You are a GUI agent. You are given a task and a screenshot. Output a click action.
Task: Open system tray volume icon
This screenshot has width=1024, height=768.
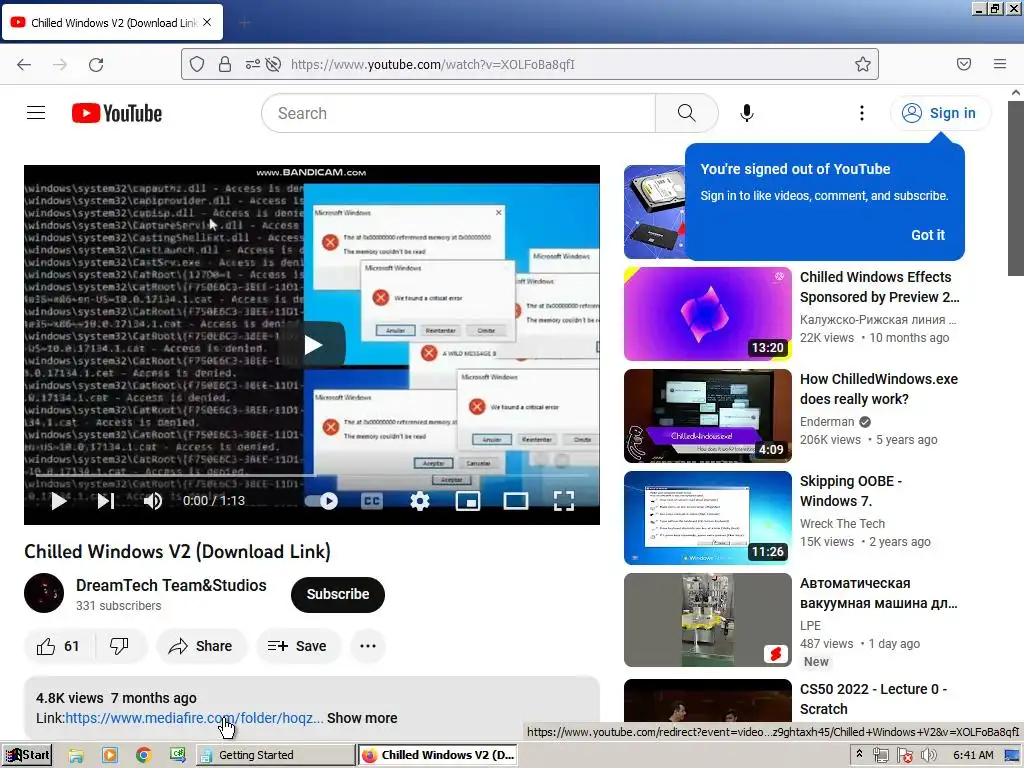928,756
